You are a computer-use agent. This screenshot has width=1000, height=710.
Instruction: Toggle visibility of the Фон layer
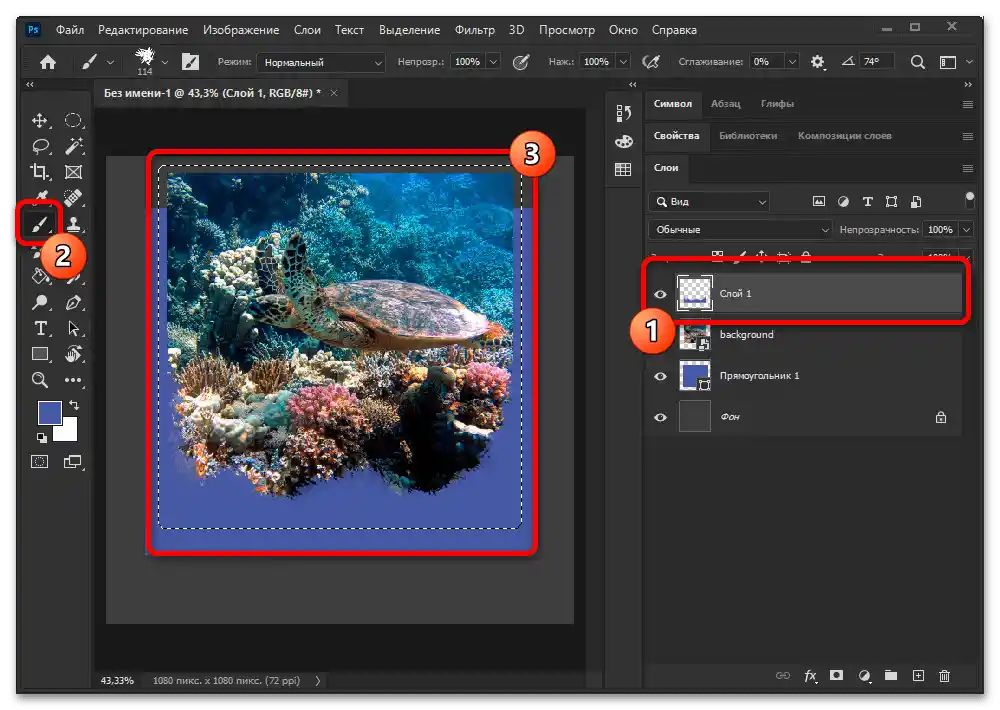660,417
